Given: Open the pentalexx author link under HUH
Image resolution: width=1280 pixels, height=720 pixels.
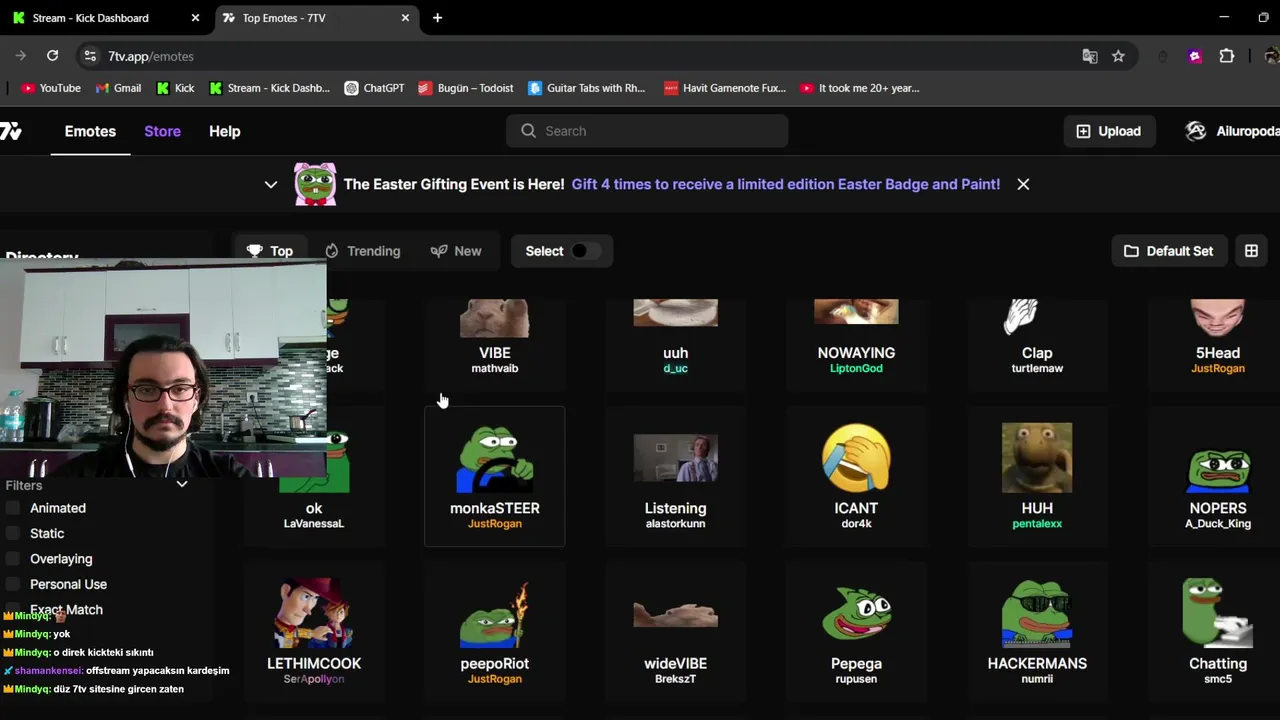Looking at the screenshot, I should pyautogui.click(x=1037, y=524).
